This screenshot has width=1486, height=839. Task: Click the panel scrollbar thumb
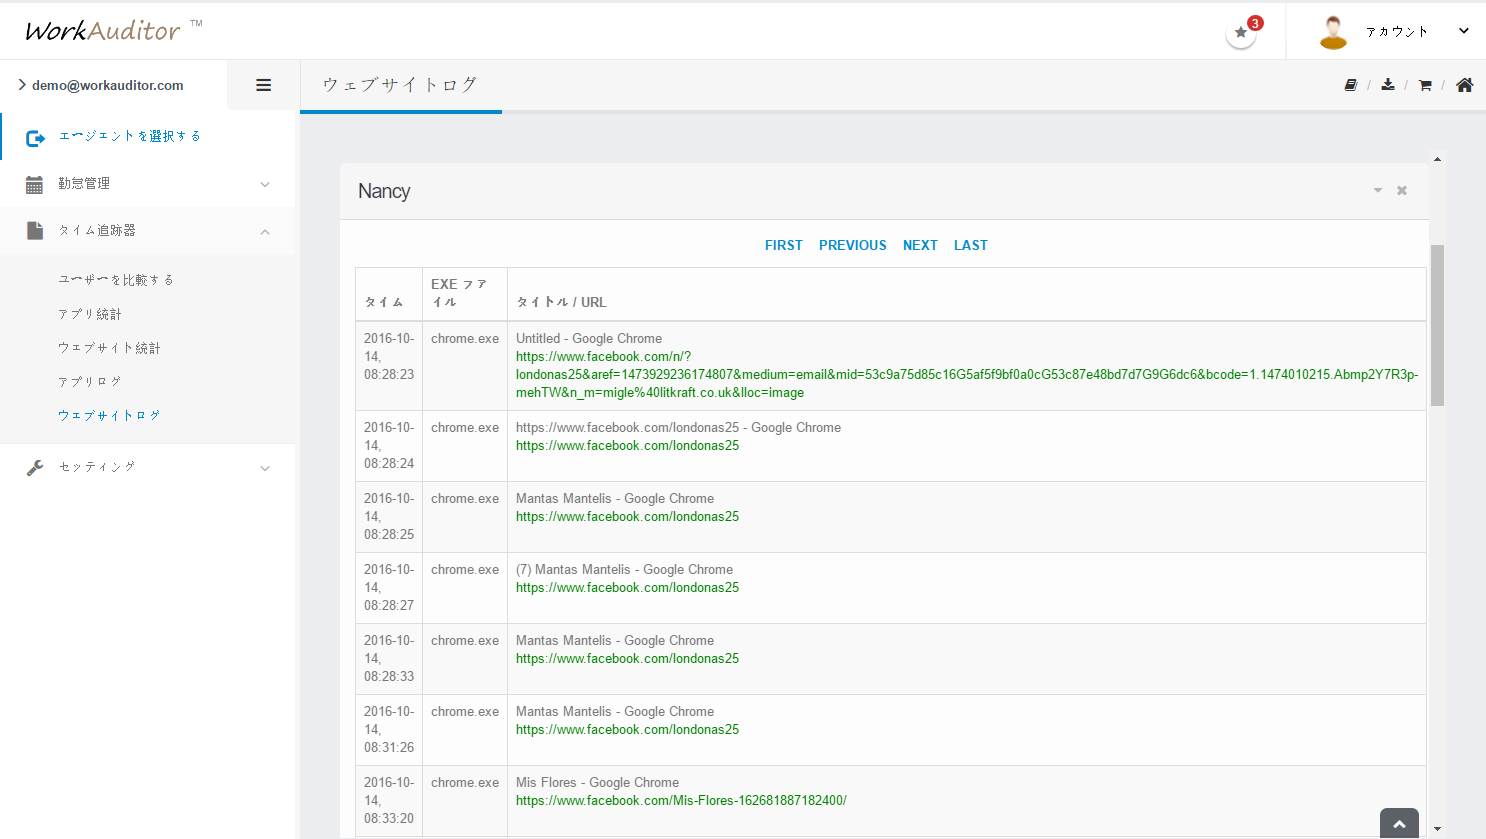coord(1437,325)
